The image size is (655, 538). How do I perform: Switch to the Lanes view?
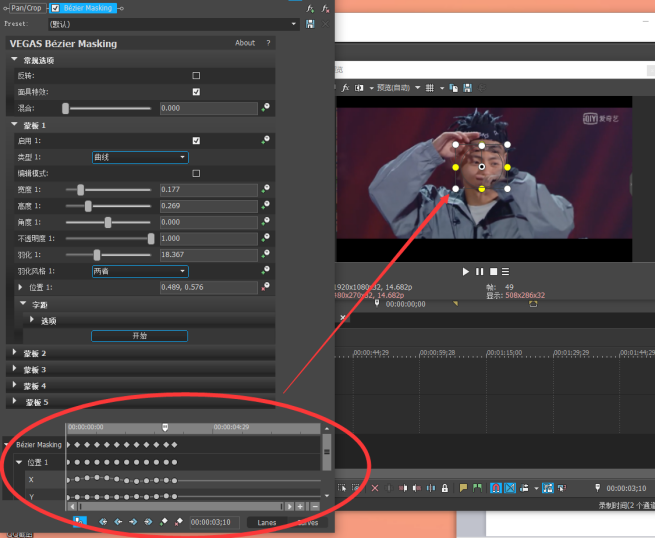pyautogui.click(x=267, y=522)
